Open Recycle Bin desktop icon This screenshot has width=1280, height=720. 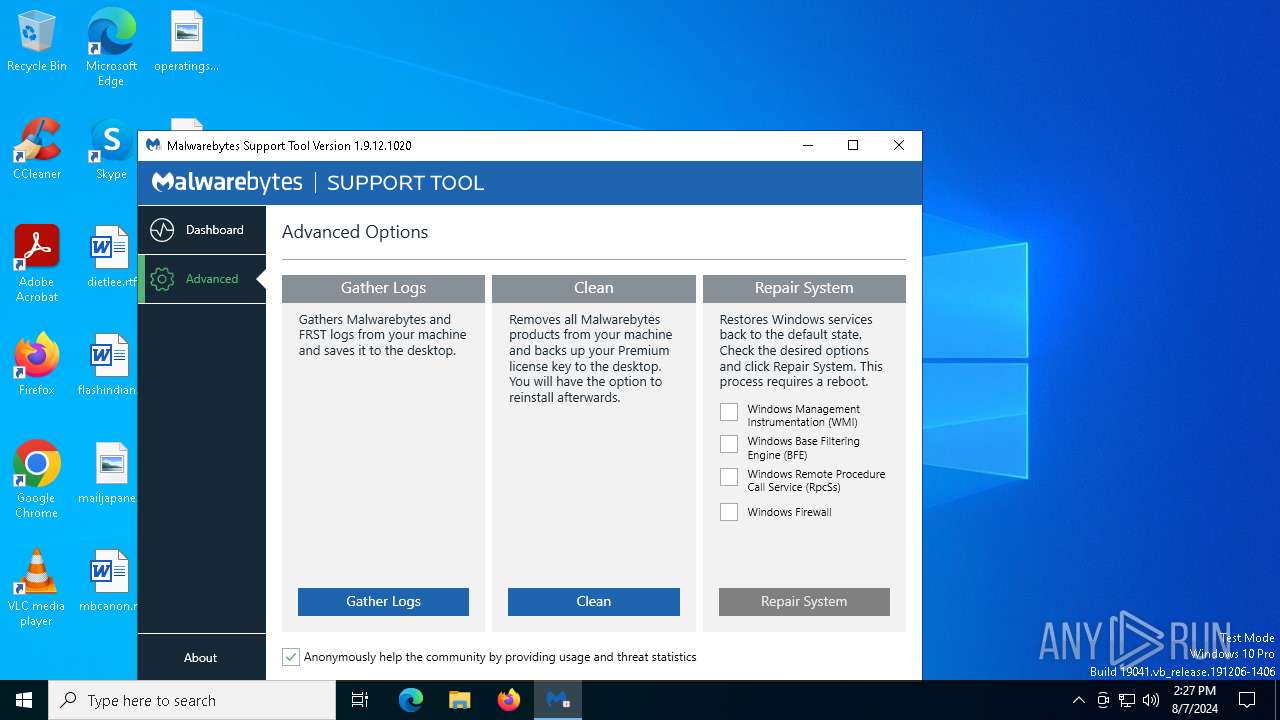click(x=37, y=42)
